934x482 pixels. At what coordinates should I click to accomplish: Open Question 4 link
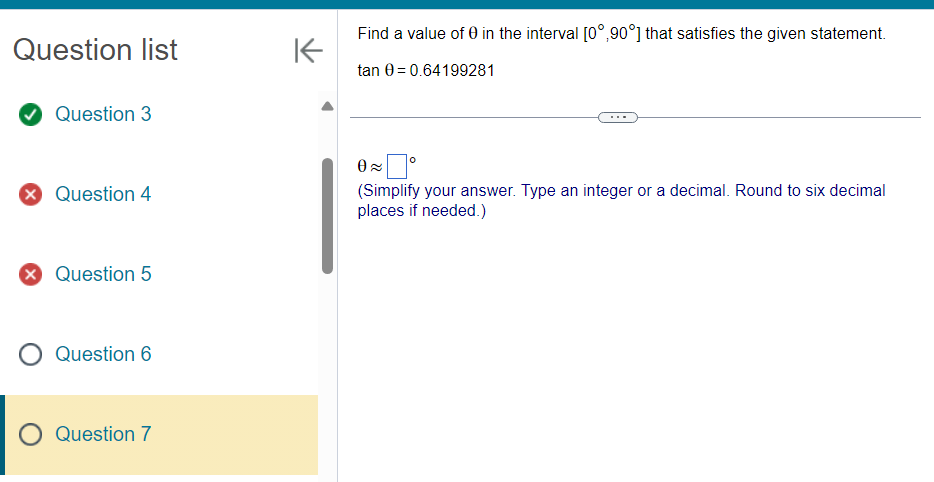103,194
